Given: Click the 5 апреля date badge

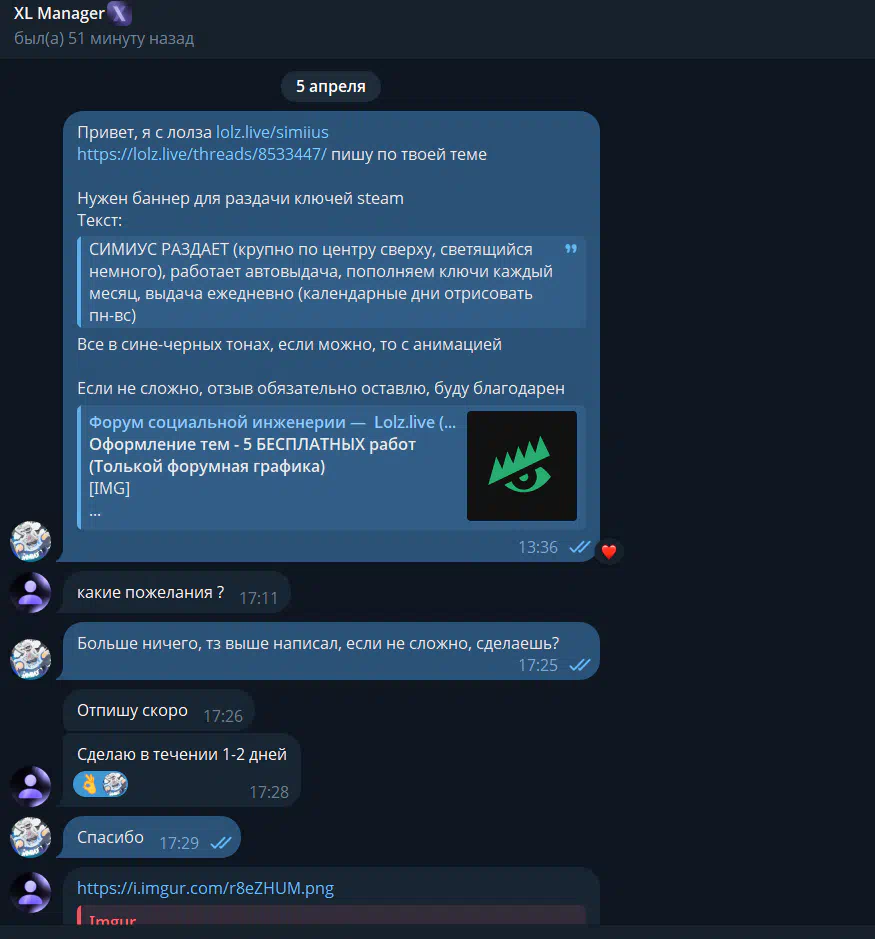Looking at the screenshot, I should 331,86.
